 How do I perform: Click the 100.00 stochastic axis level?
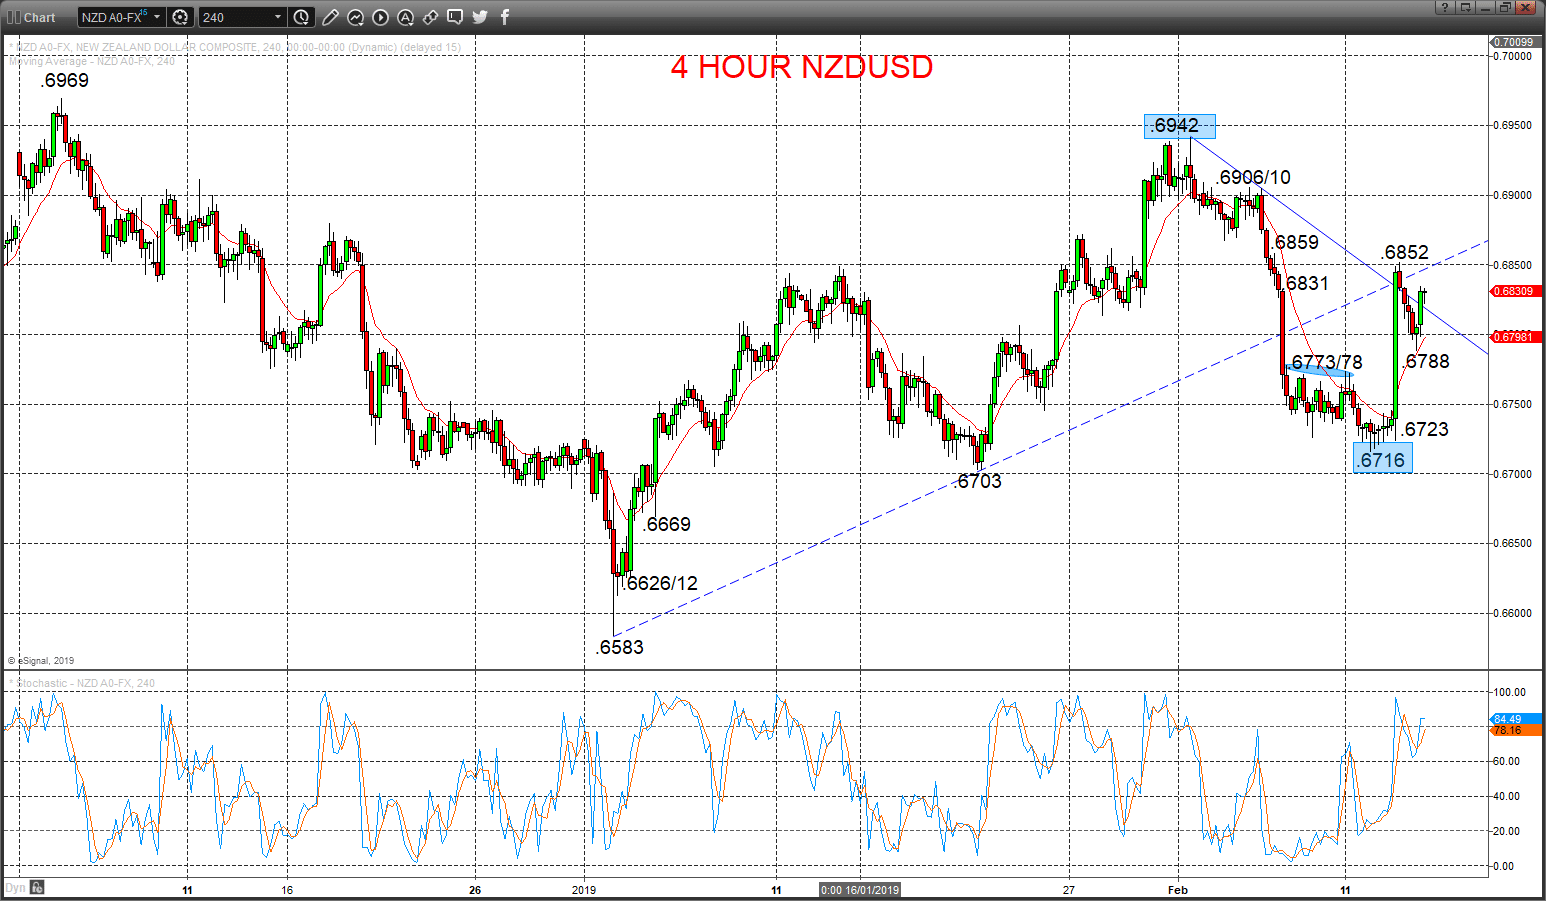1509,692
